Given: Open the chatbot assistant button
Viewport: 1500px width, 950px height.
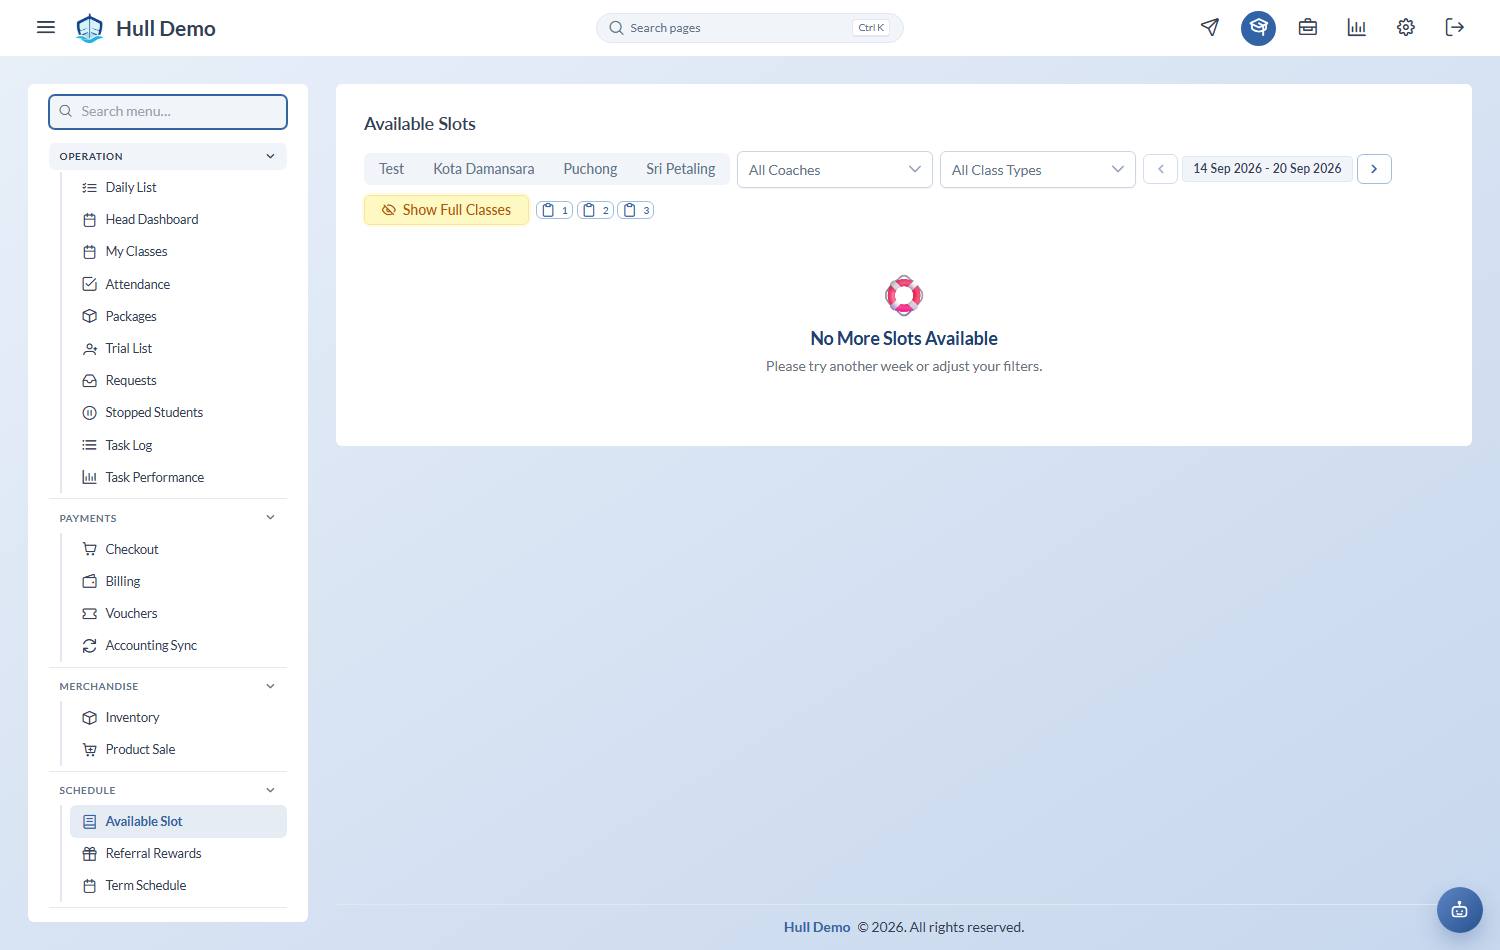Looking at the screenshot, I should click(x=1460, y=910).
